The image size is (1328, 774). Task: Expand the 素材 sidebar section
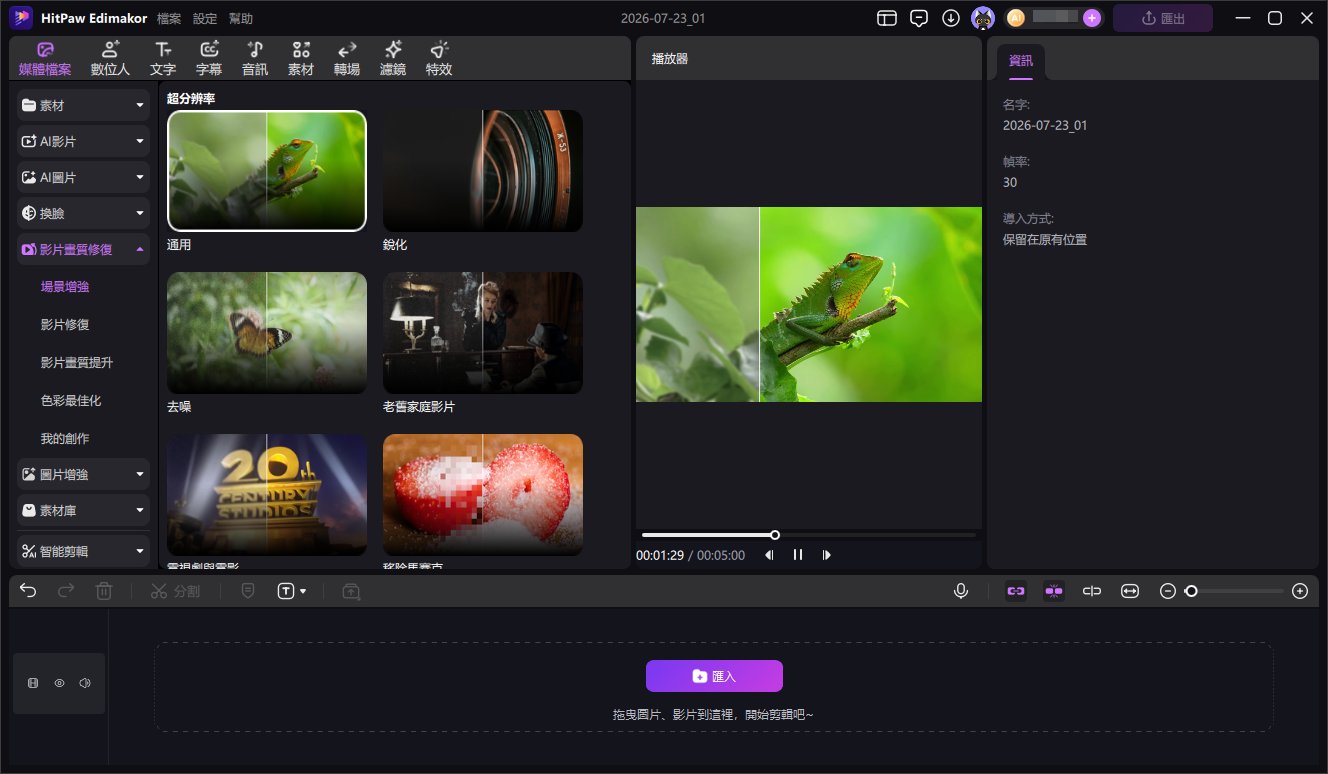[x=84, y=105]
